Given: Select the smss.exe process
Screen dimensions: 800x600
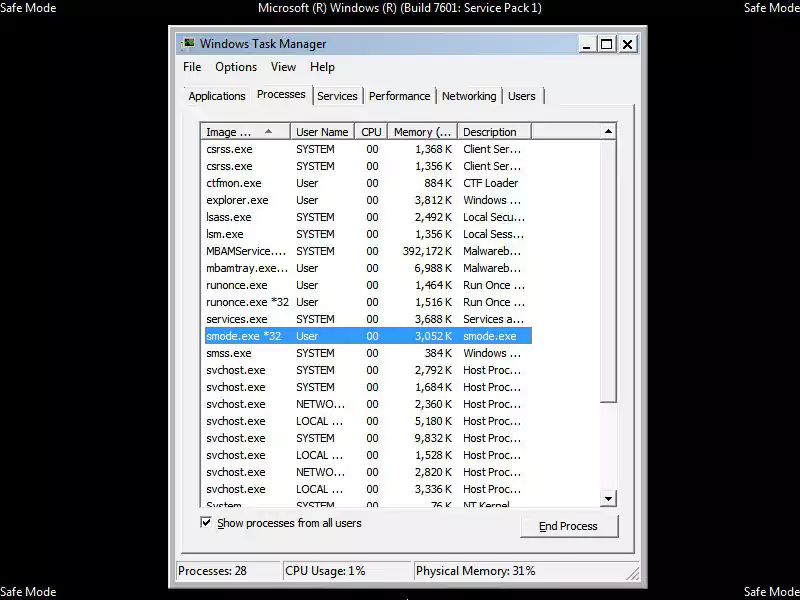Looking at the screenshot, I should coord(366,353).
